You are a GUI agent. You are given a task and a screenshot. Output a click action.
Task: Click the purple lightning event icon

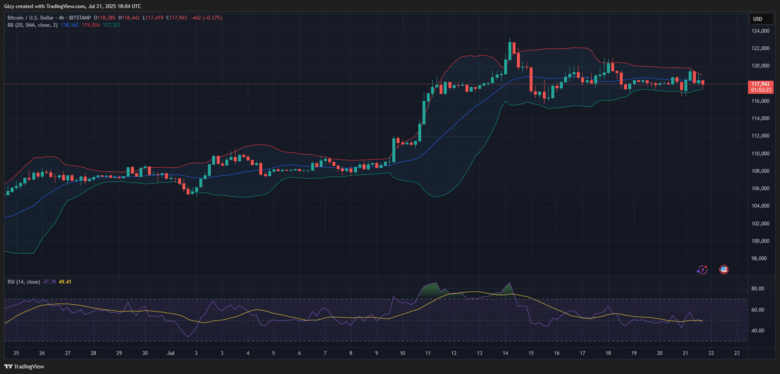coord(702,270)
